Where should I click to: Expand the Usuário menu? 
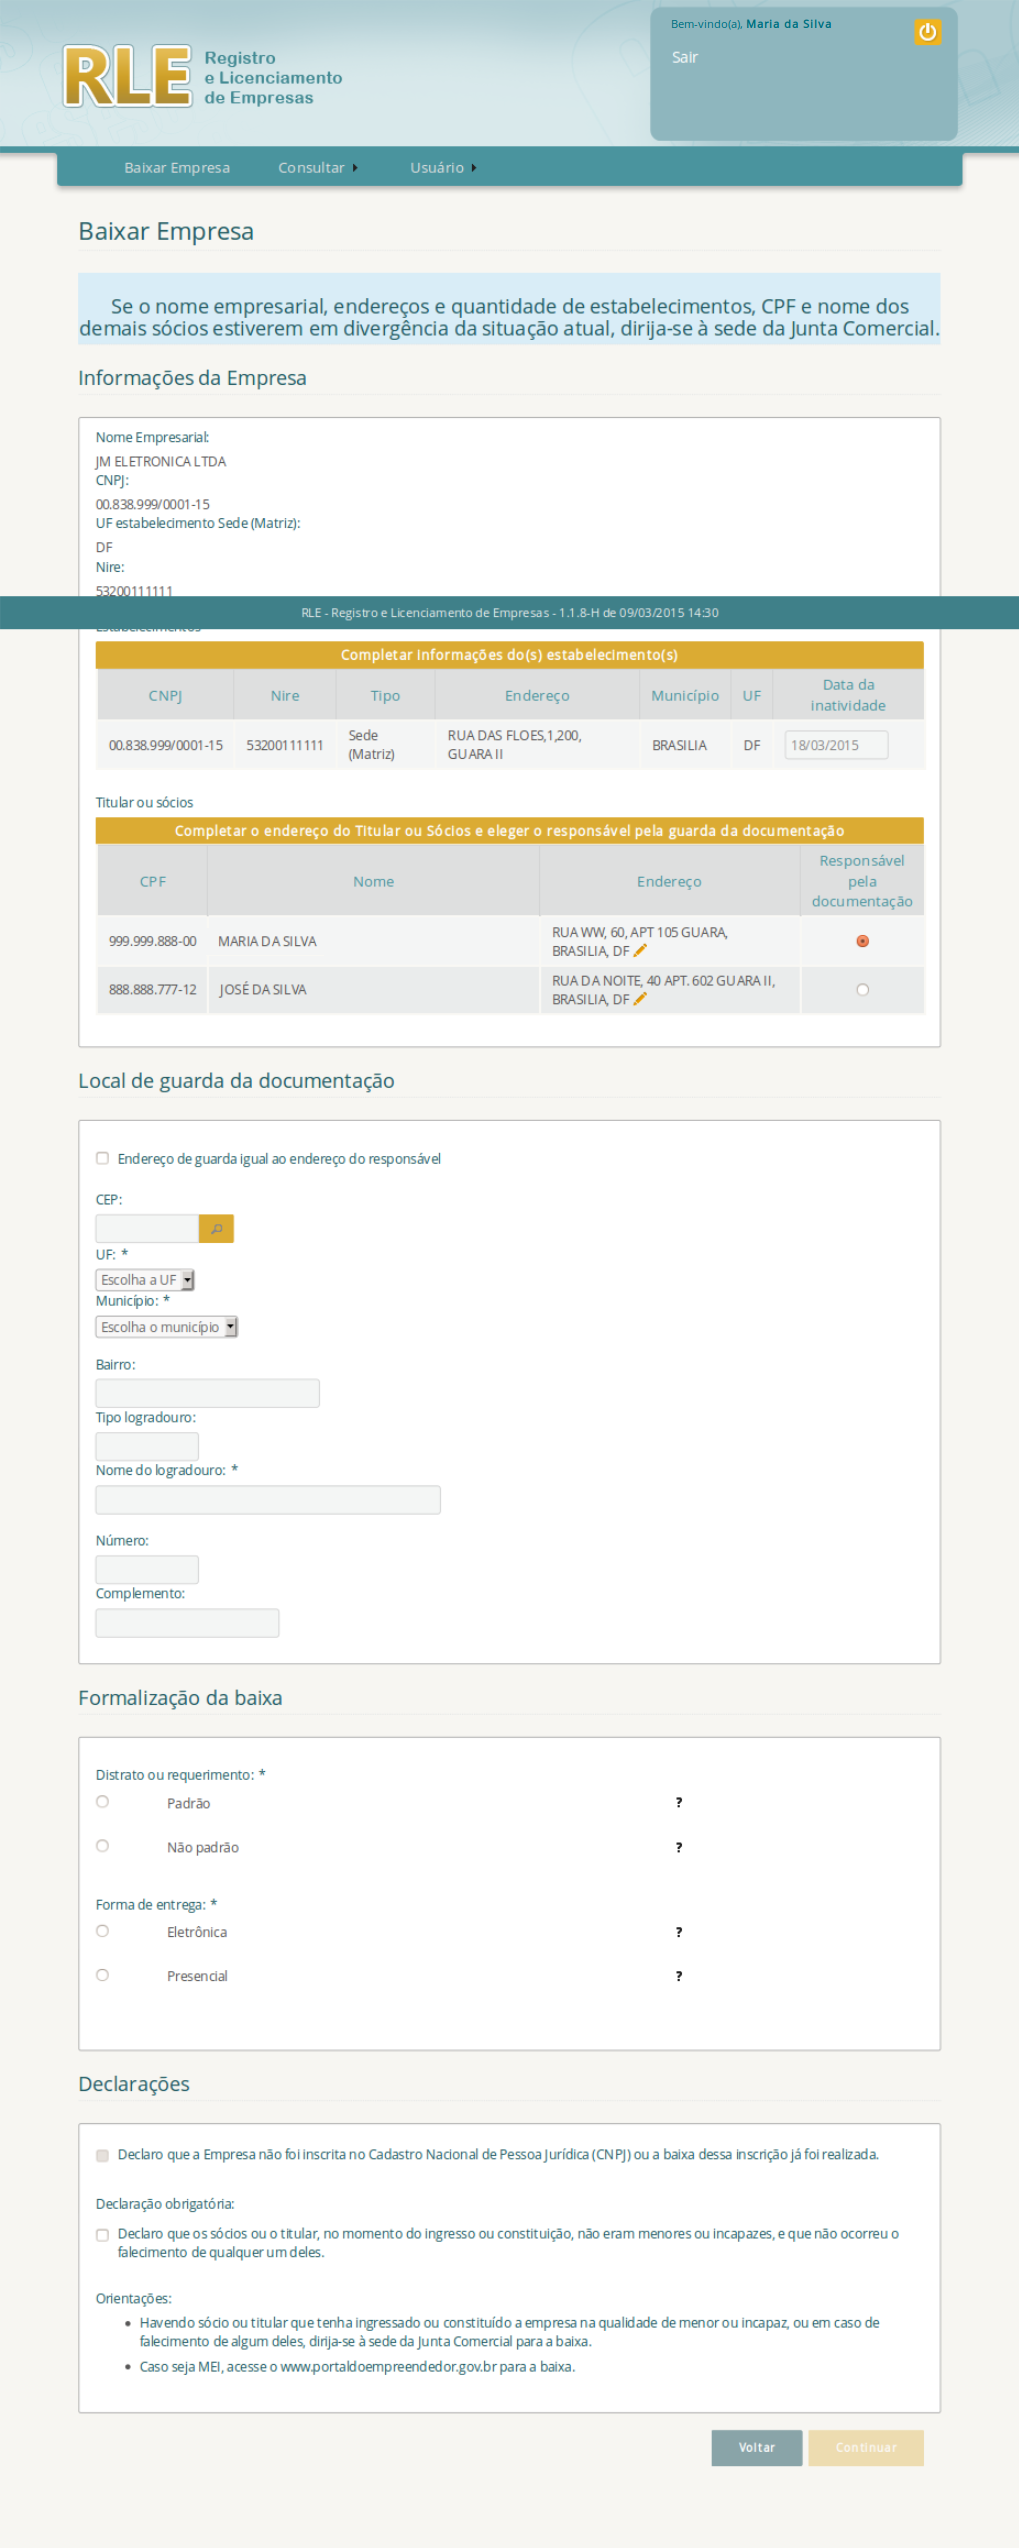click(x=443, y=168)
